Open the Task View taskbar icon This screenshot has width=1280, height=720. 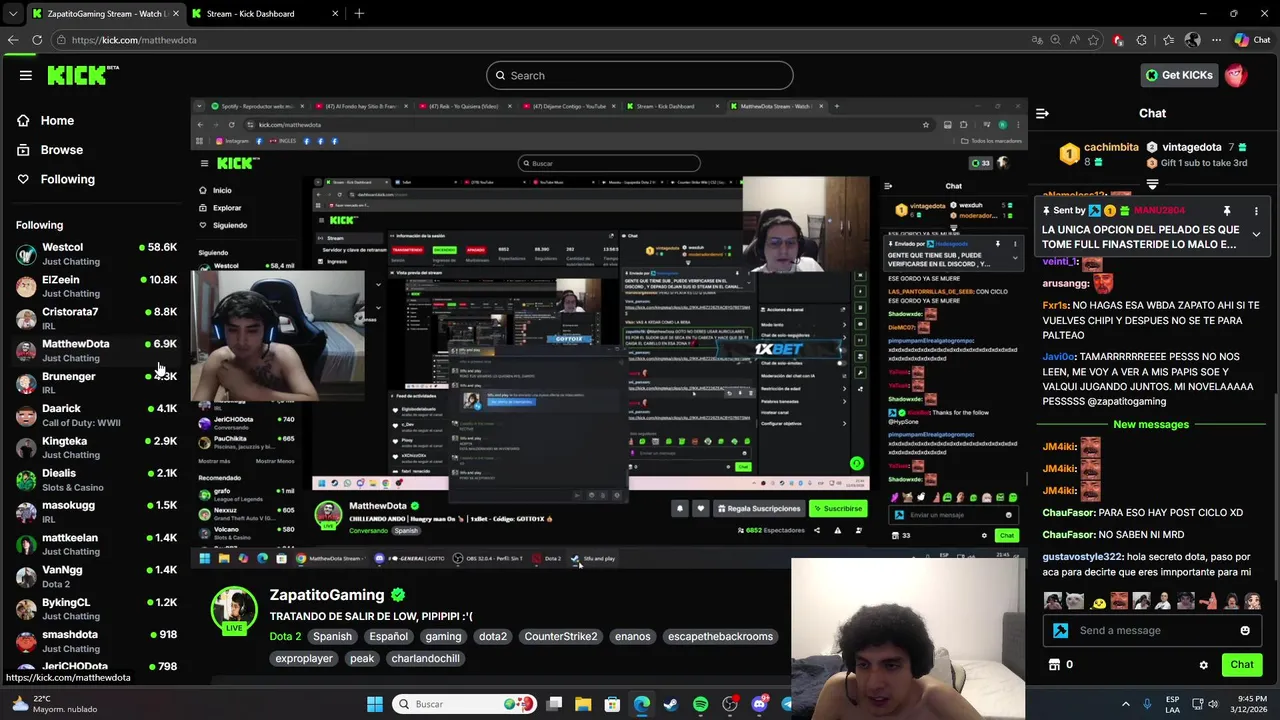coord(554,704)
